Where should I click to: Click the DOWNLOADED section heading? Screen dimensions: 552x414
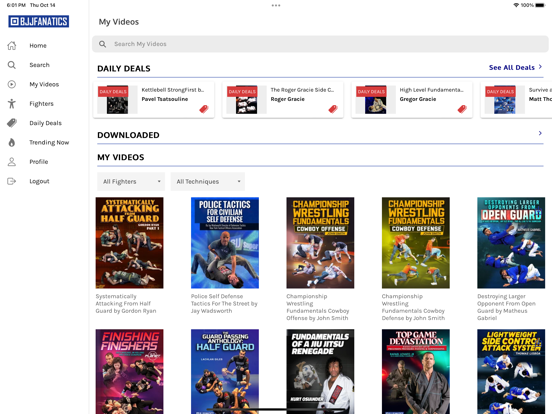pos(128,135)
